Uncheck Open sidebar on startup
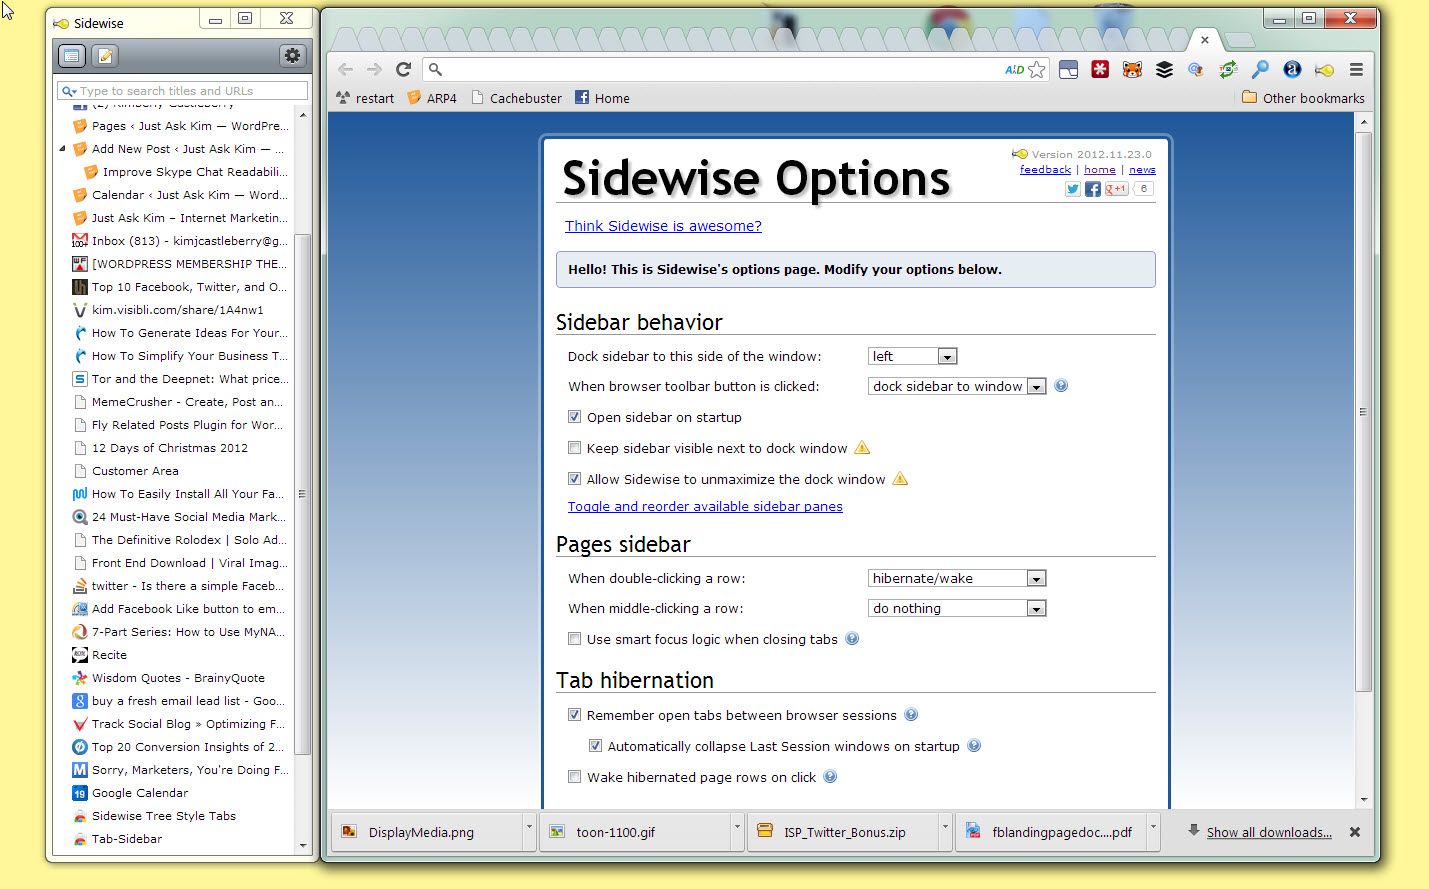This screenshot has height=889, width=1429. 574,417
